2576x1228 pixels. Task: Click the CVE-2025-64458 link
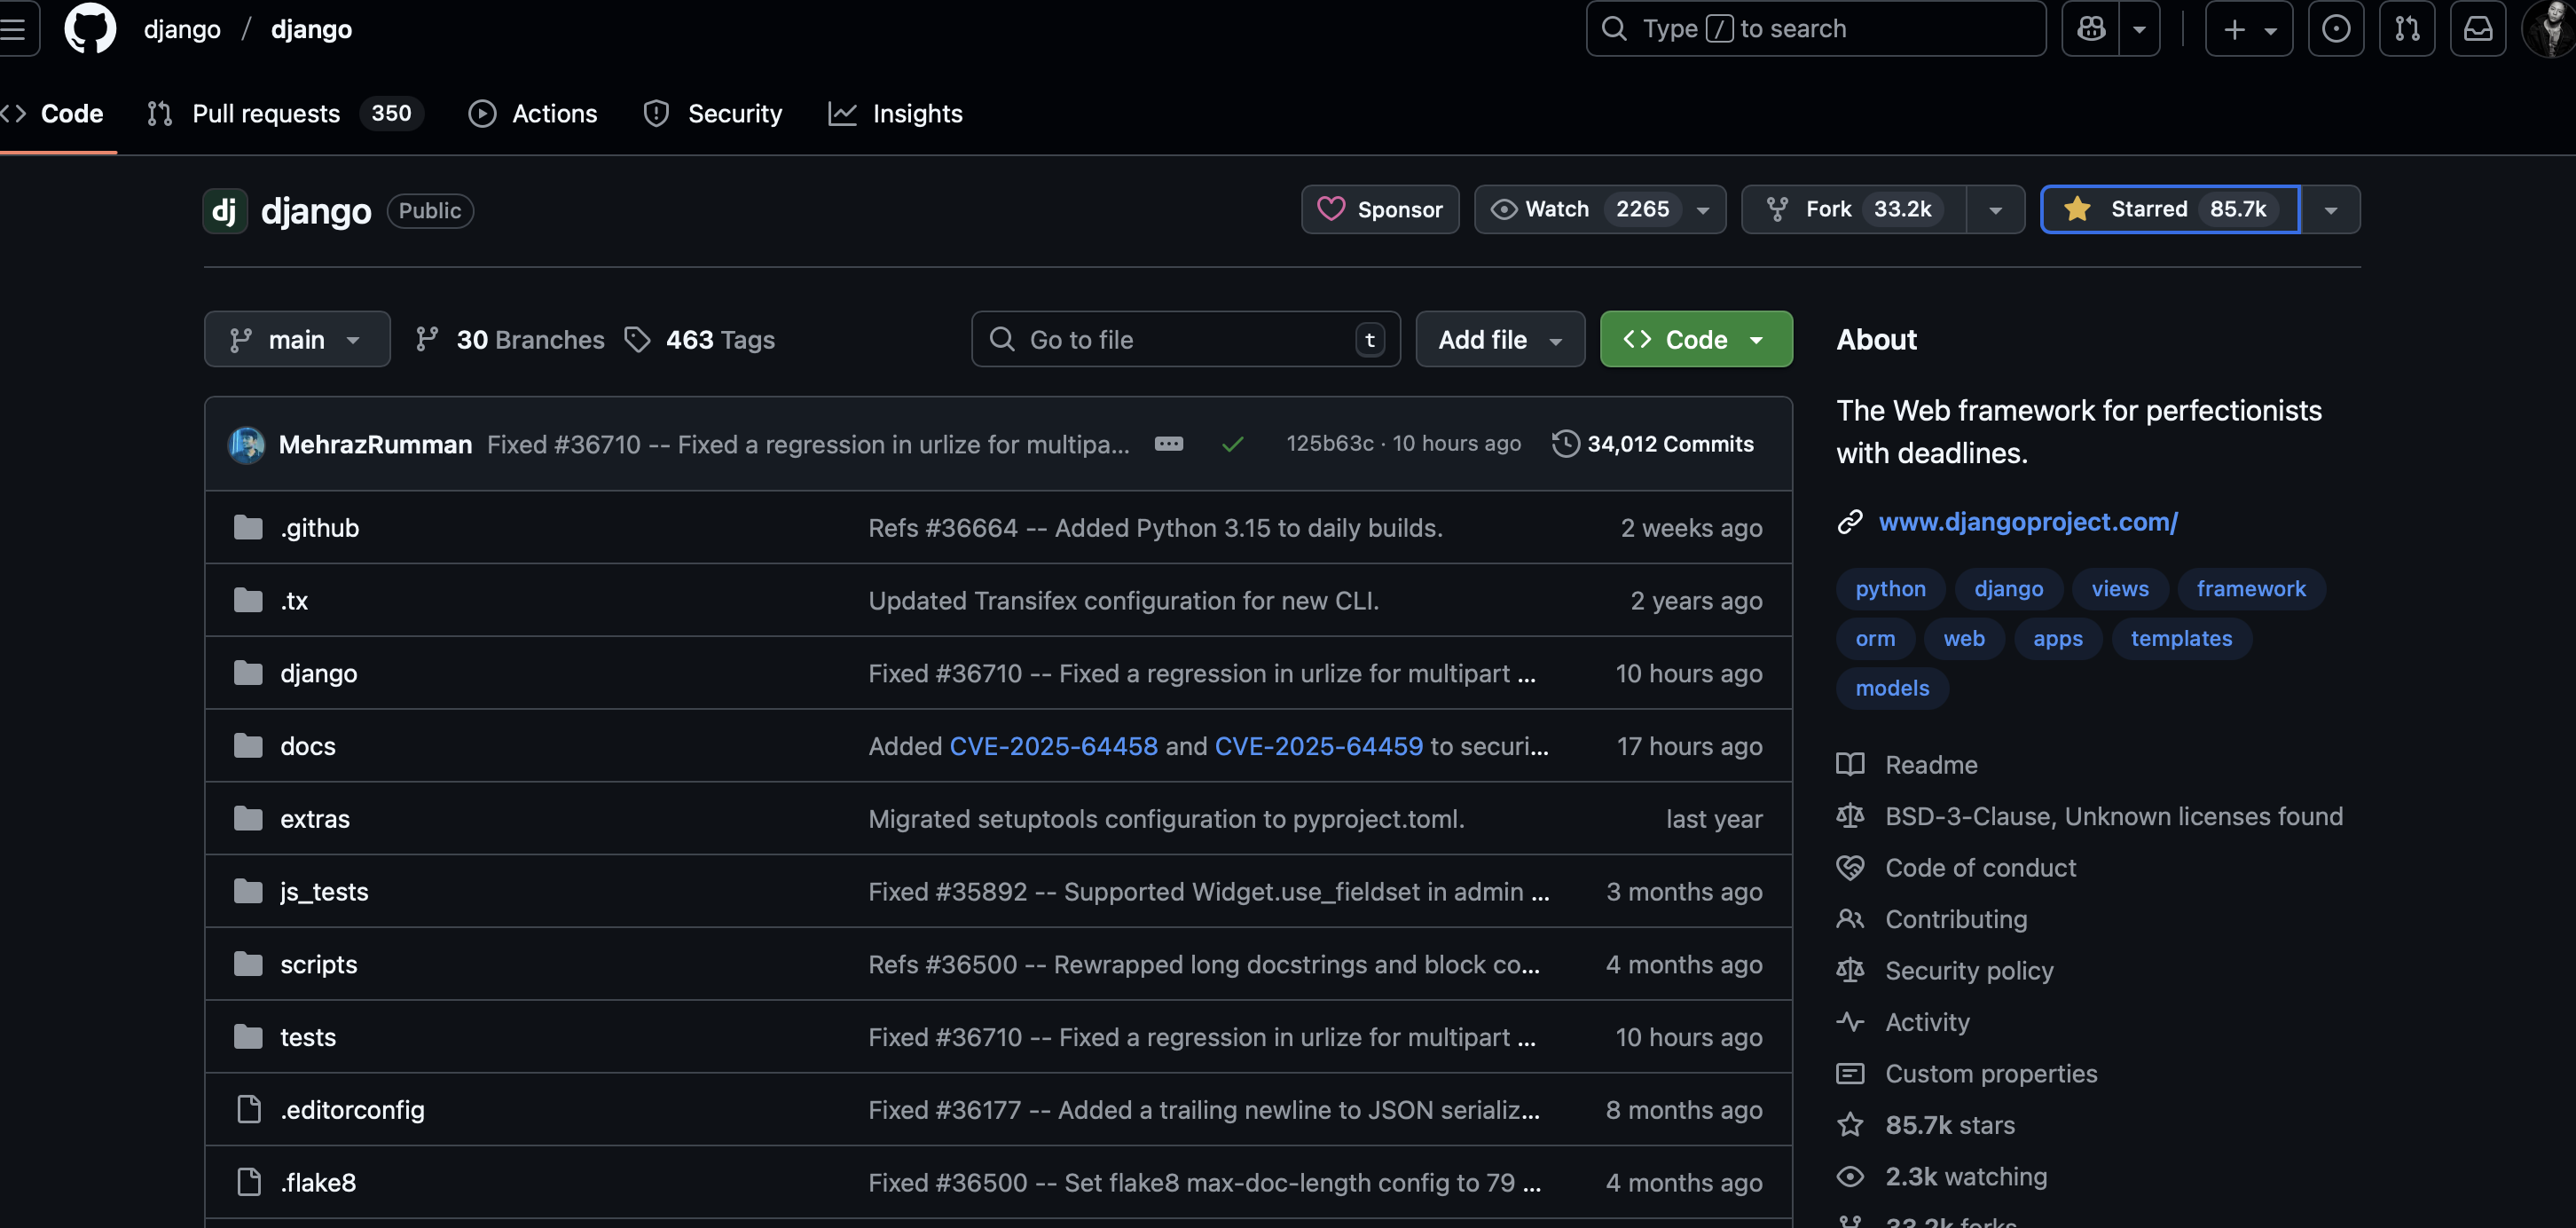(x=1053, y=746)
